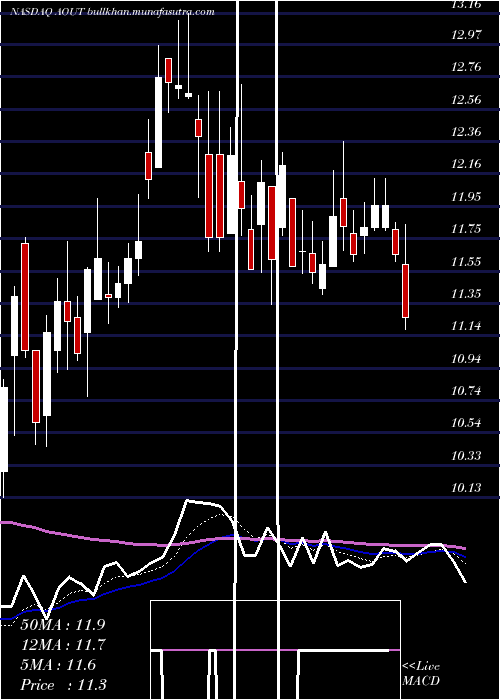Image resolution: width=500 pixels, height=700 pixels.
Task: Click the 5MA : 11.6 legend value
Action: click(x=58, y=665)
